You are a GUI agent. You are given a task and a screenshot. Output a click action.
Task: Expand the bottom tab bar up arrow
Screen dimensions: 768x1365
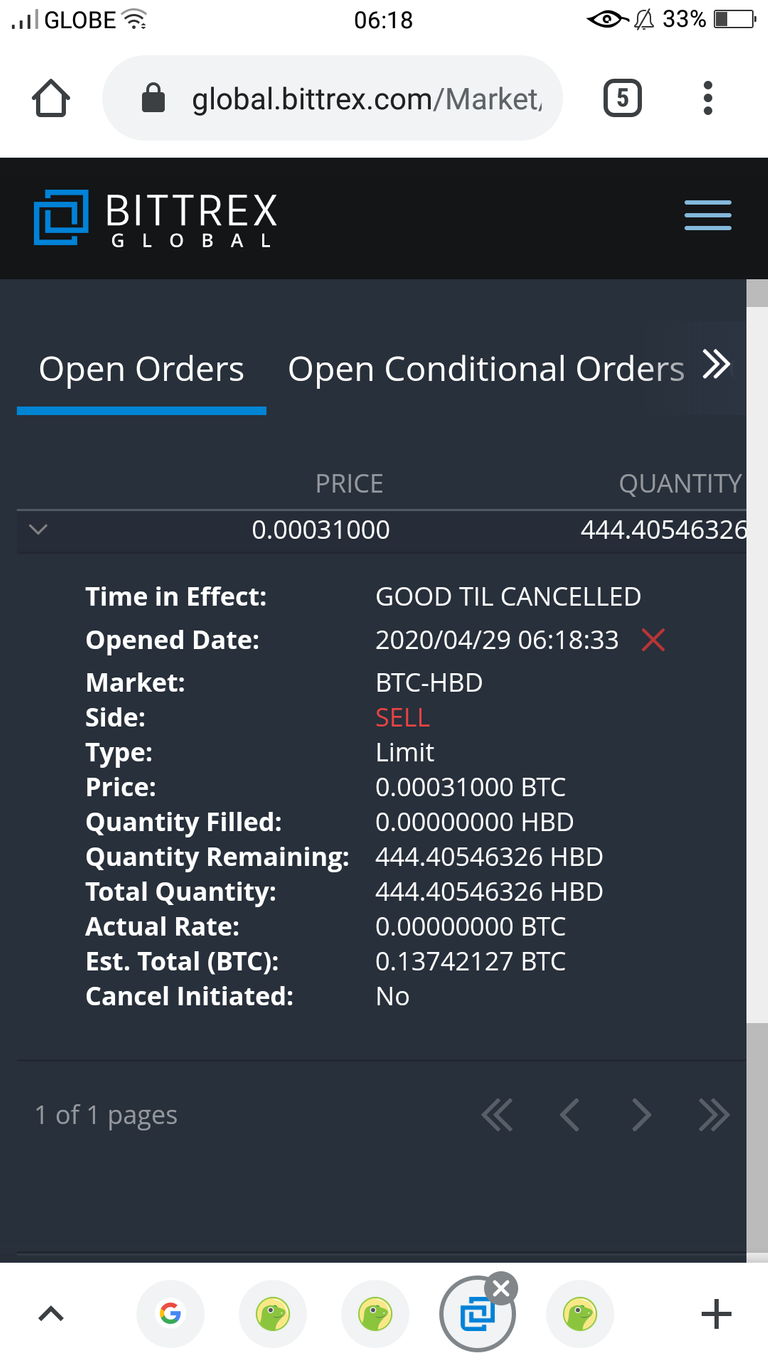click(x=51, y=1314)
